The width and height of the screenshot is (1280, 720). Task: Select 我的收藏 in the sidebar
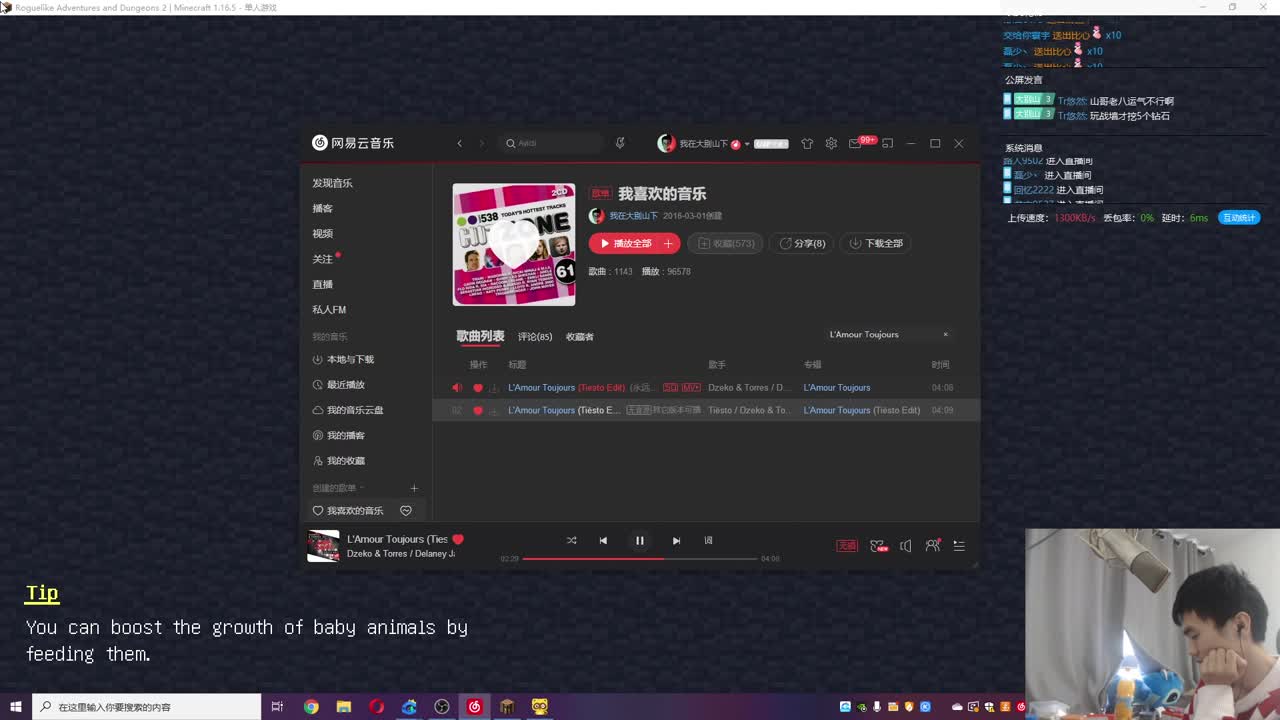pyautogui.click(x=346, y=460)
